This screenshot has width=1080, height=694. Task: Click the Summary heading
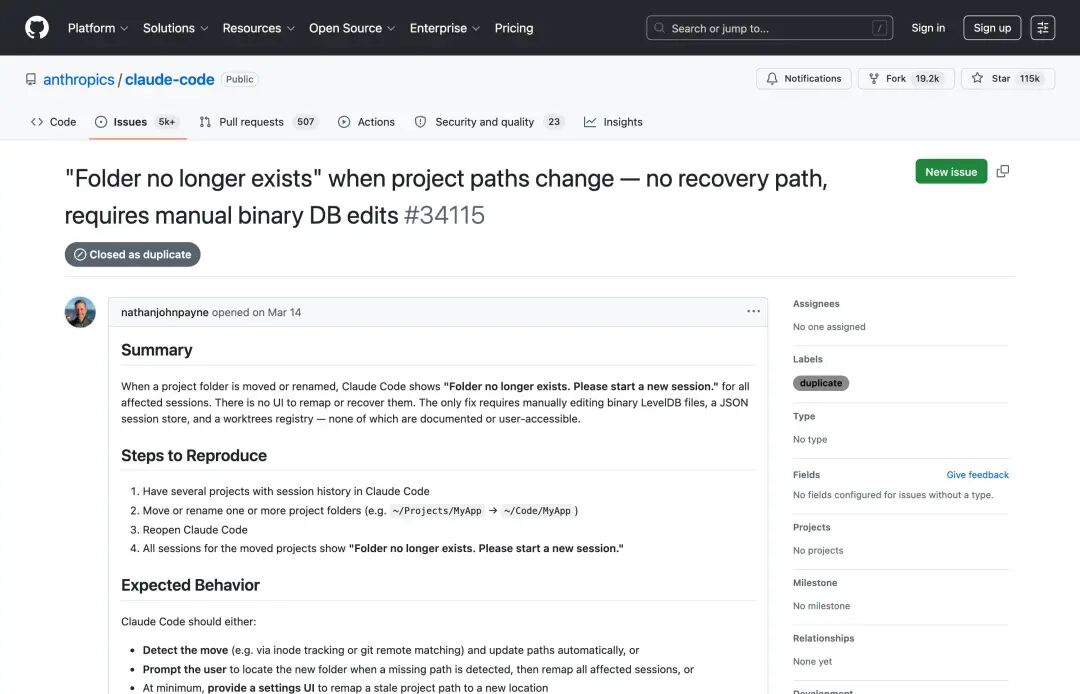click(x=157, y=350)
